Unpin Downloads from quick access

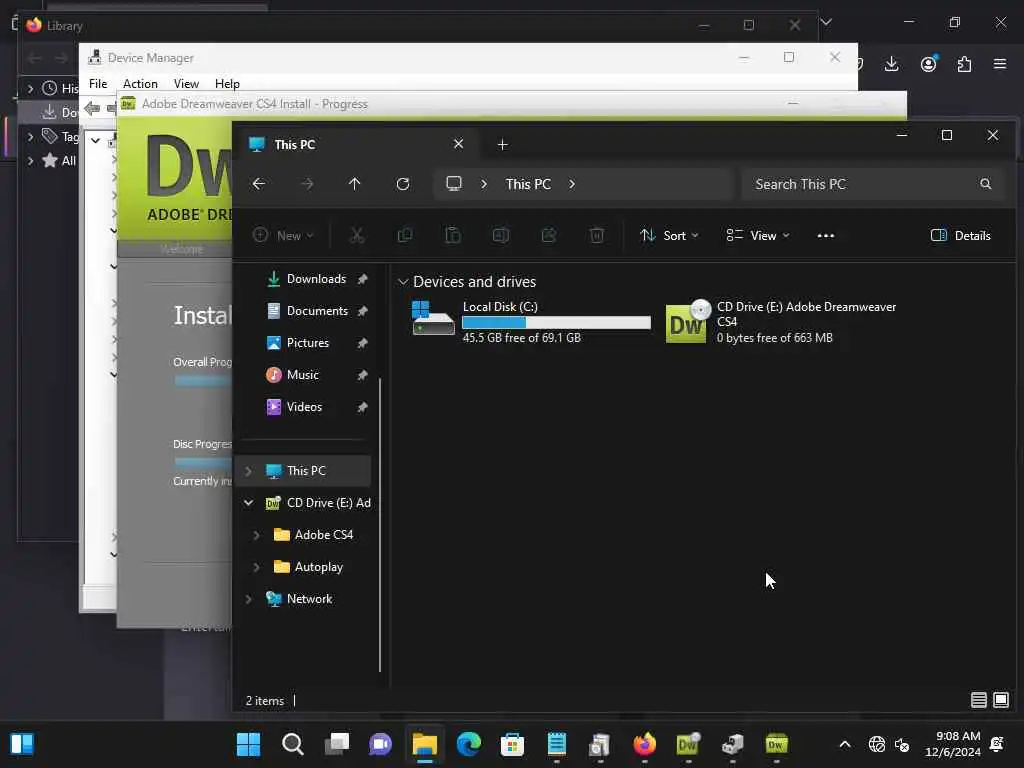click(x=362, y=279)
